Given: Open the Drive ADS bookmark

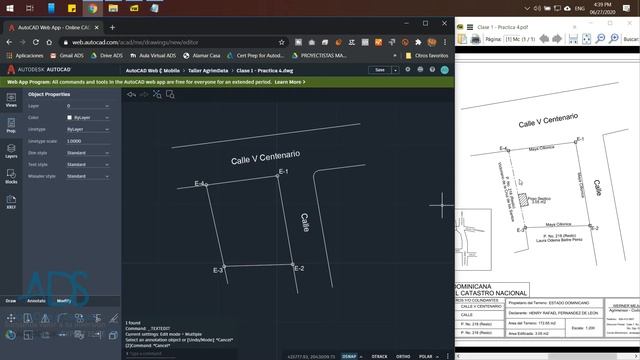Looking at the screenshot, I should pyautogui.click(x=106, y=56).
